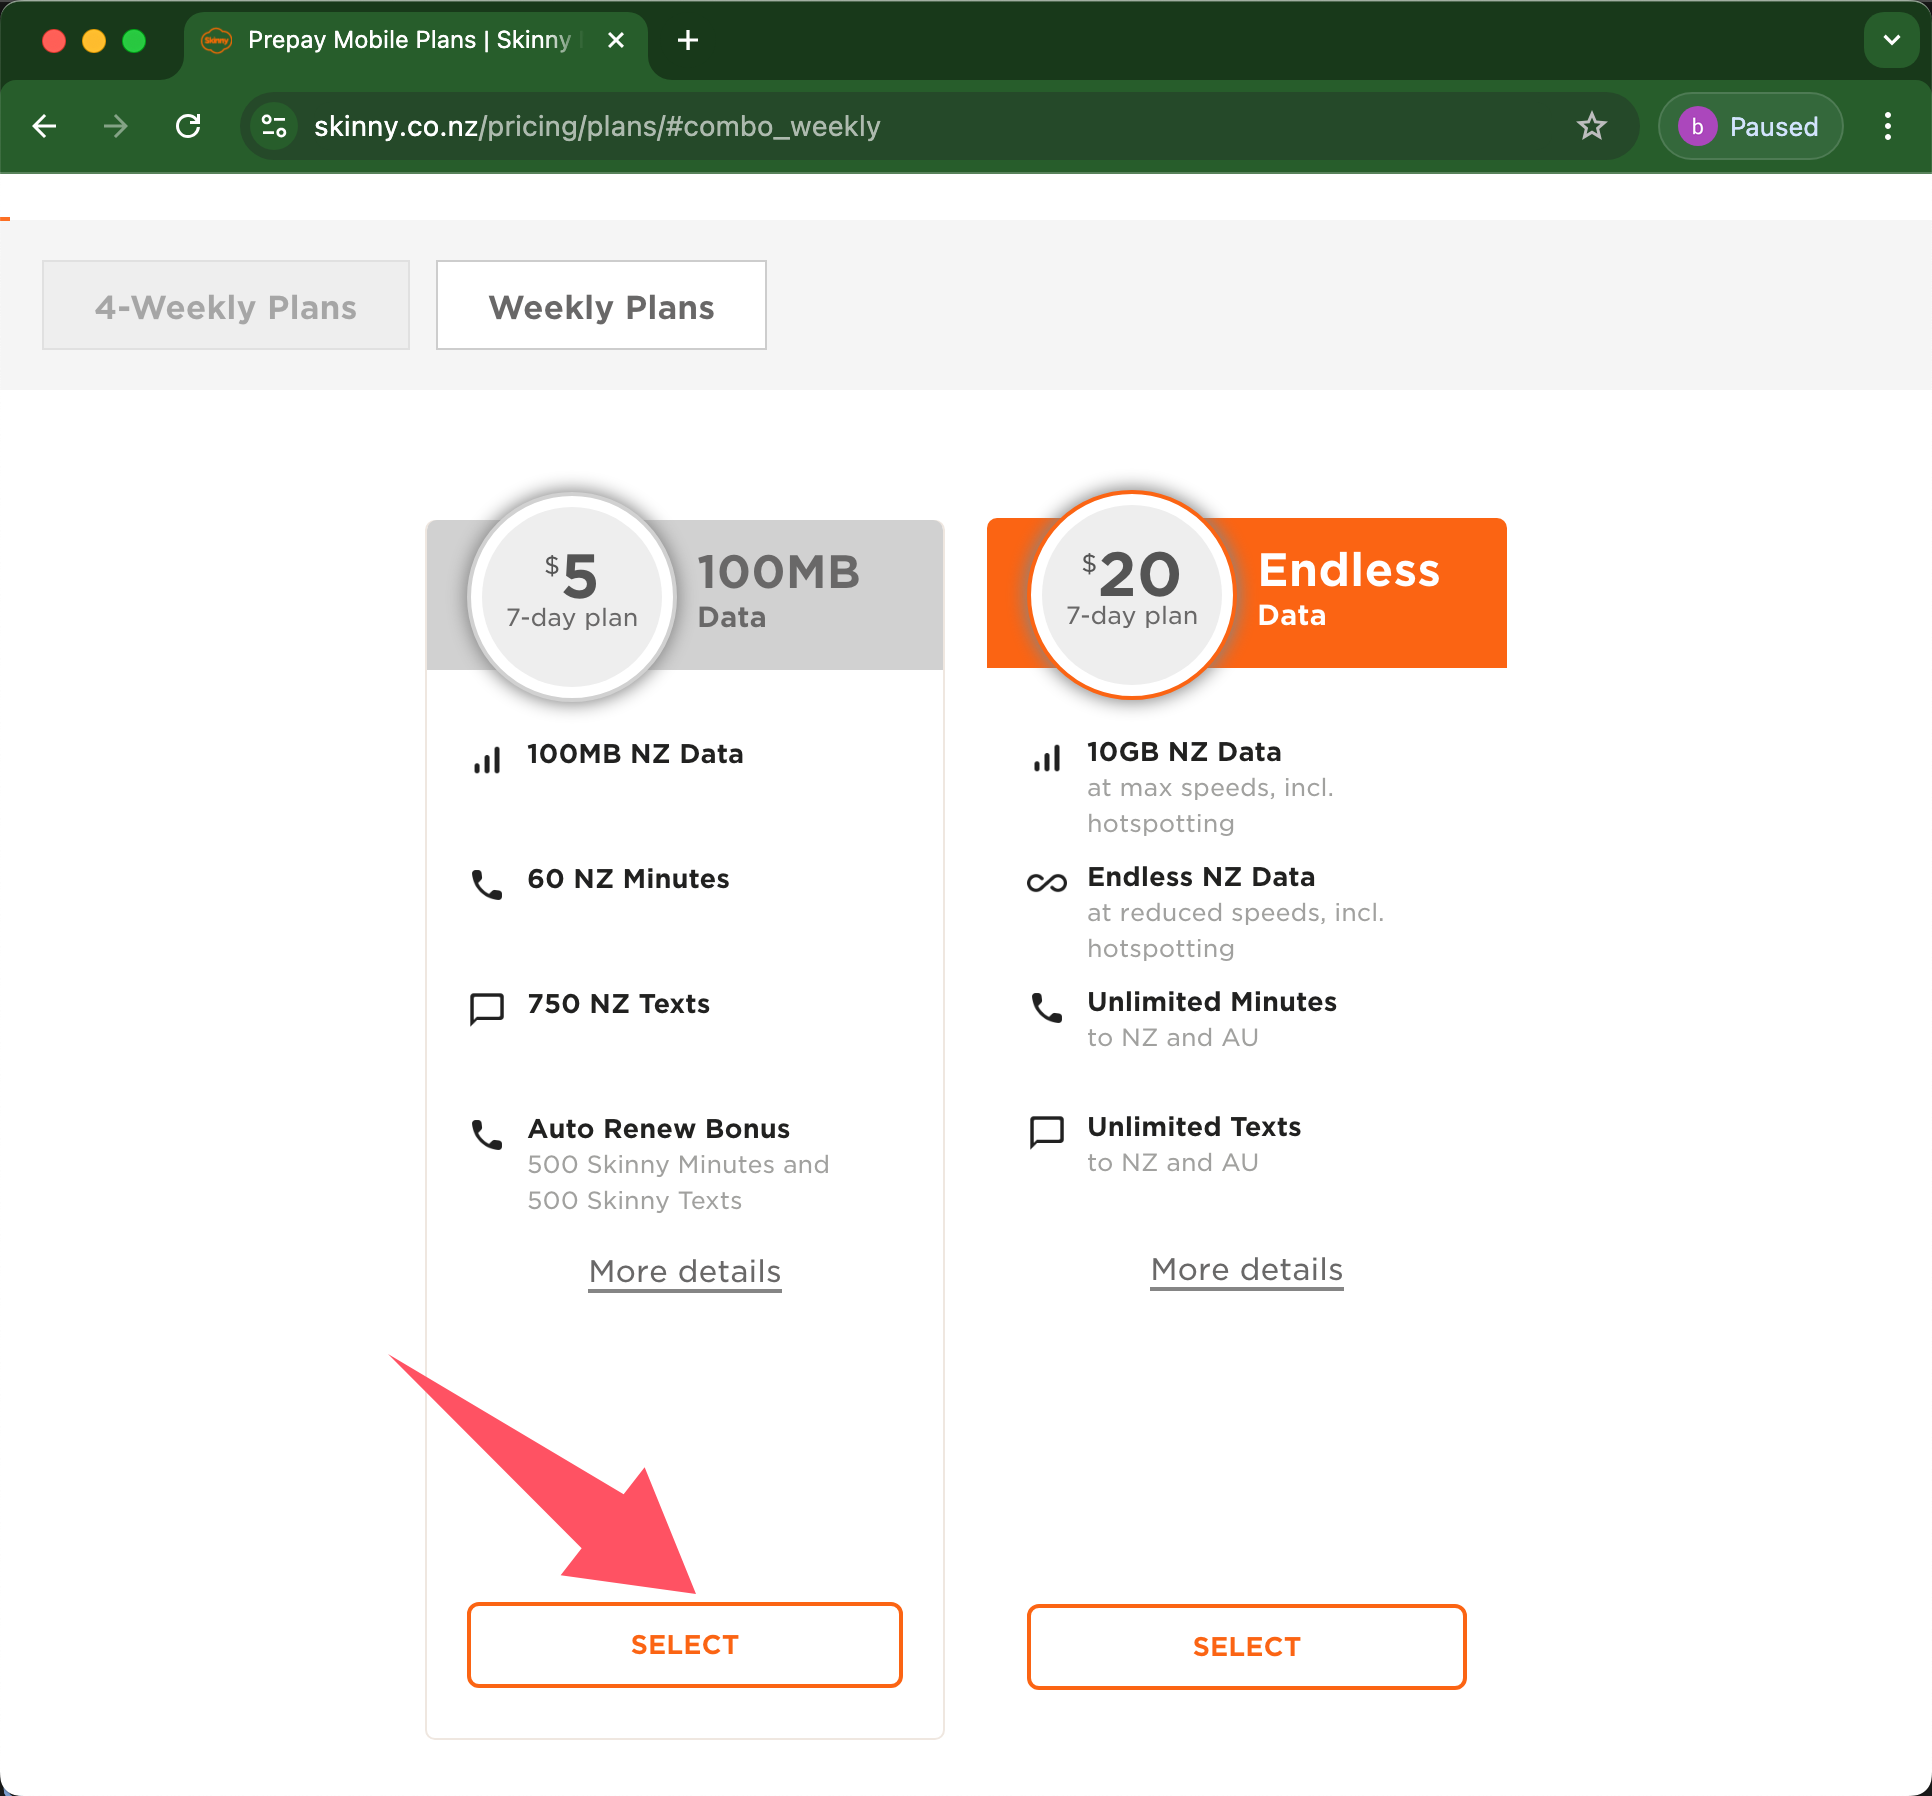This screenshot has height=1796, width=1932.
Task: Click the $5 7-day plan badge
Action: click(x=572, y=596)
